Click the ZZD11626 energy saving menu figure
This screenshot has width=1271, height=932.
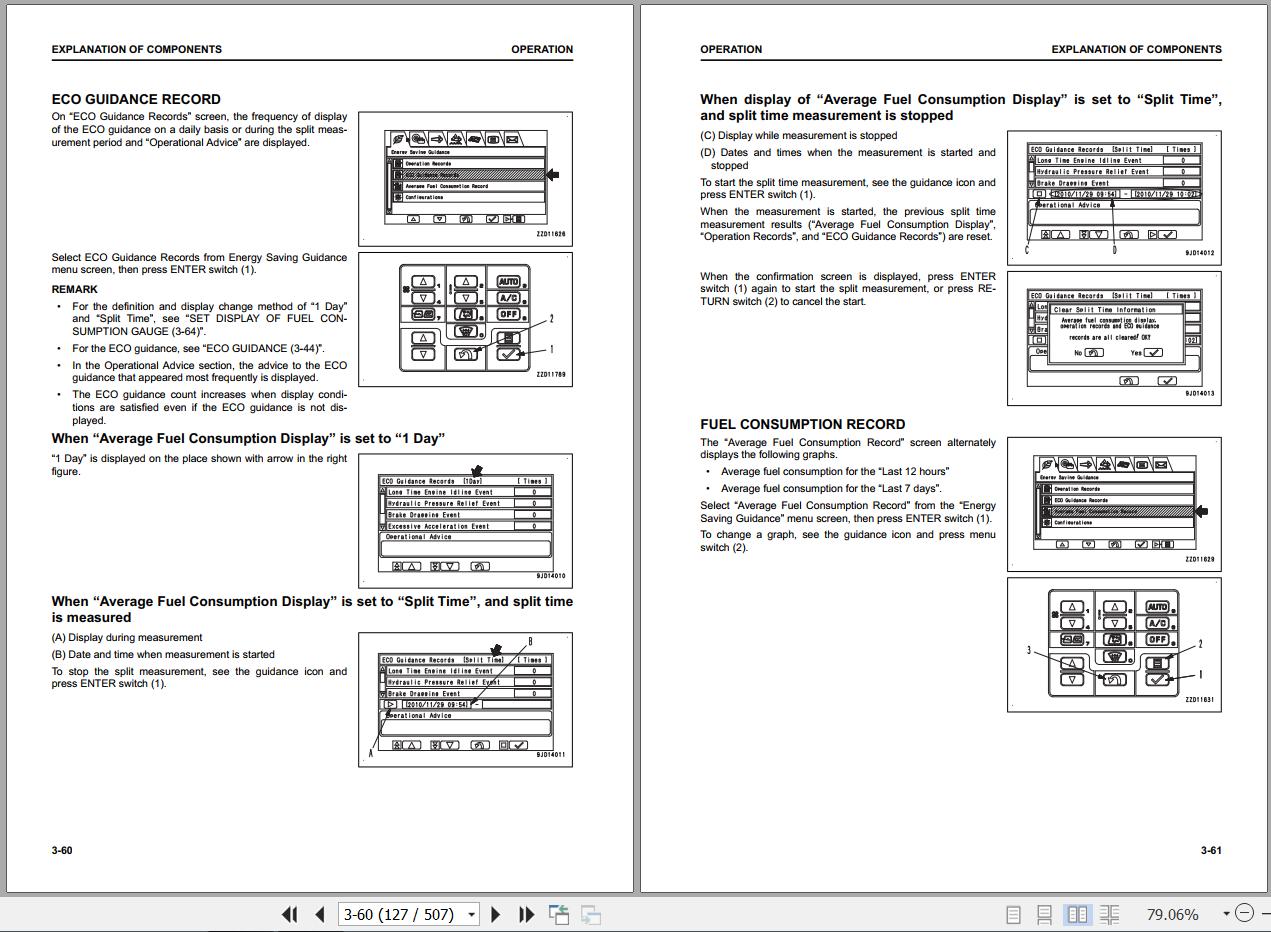point(465,178)
